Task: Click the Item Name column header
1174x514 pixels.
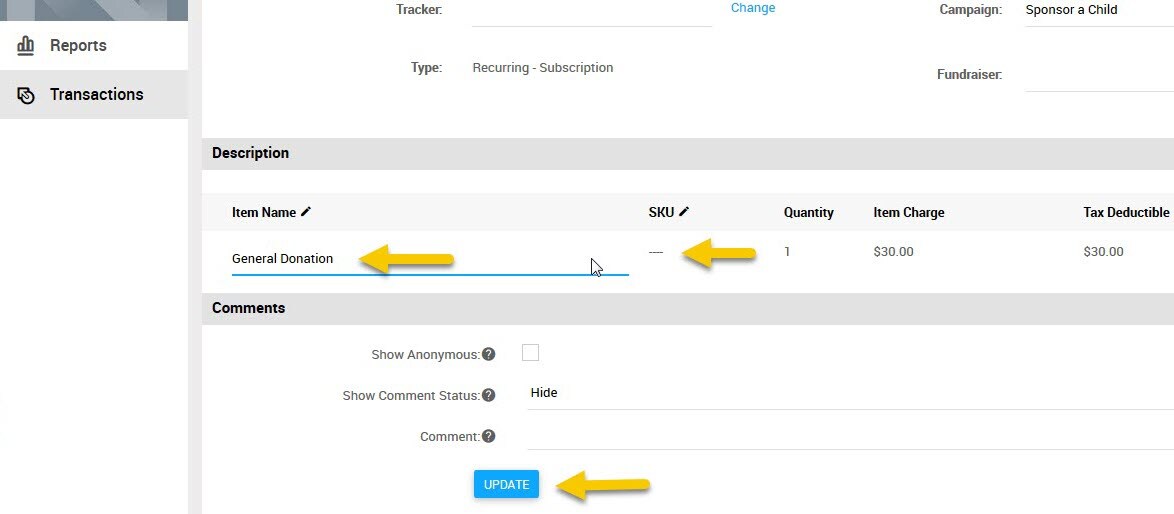Action: click(x=264, y=212)
